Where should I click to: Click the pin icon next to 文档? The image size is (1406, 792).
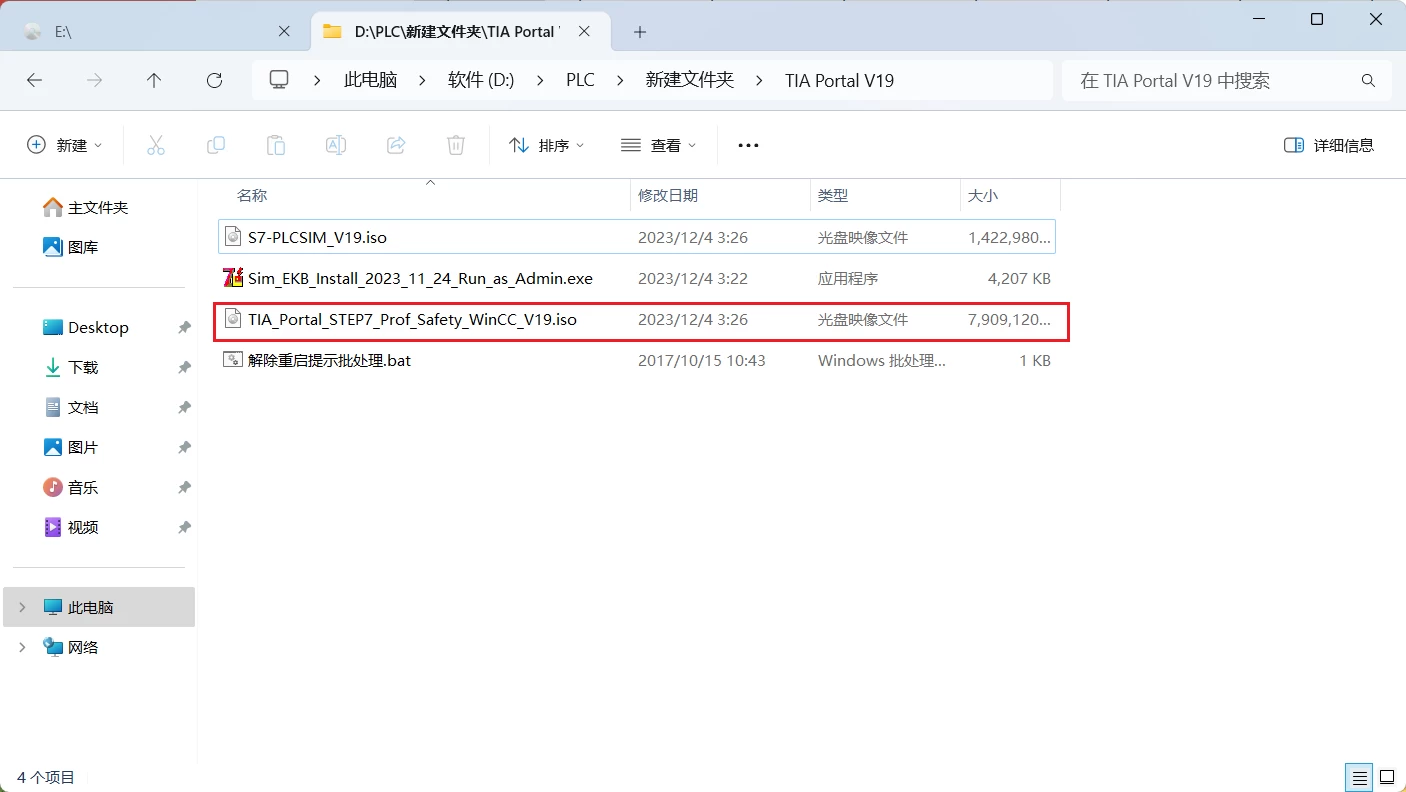184,408
